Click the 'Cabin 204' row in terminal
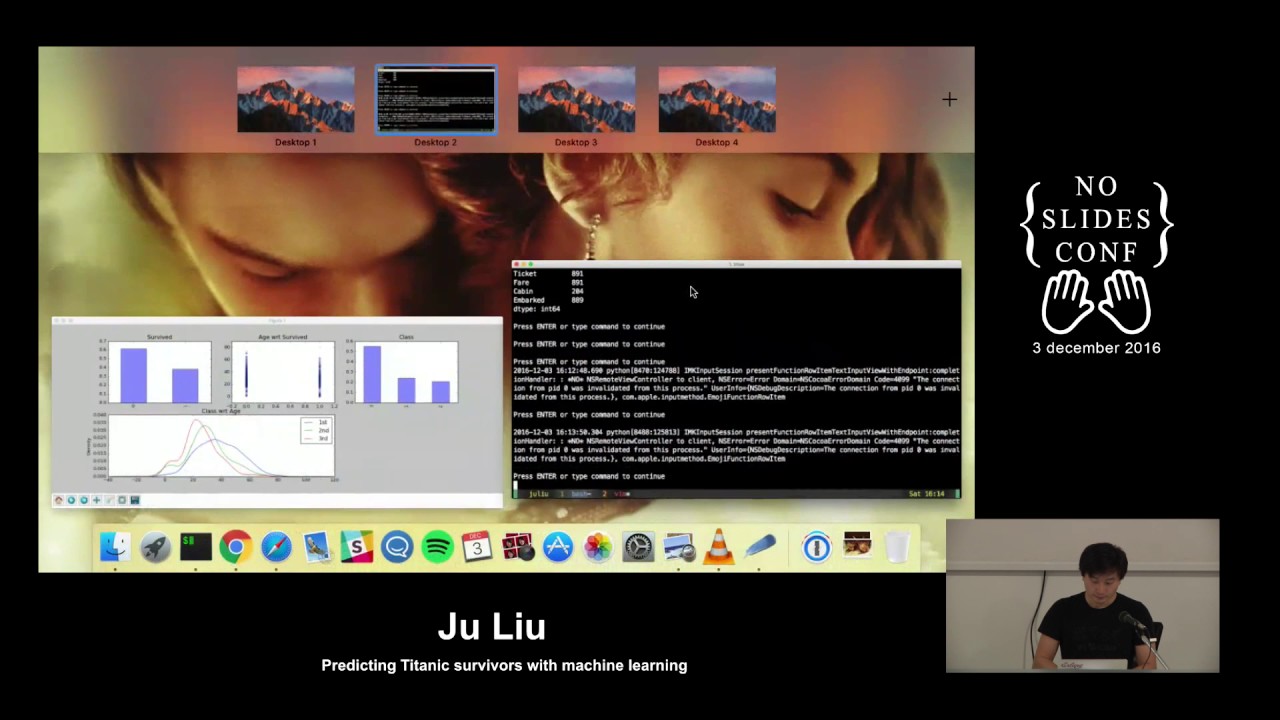Image resolution: width=1280 pixels, height=720 pixels. point(549,291)
